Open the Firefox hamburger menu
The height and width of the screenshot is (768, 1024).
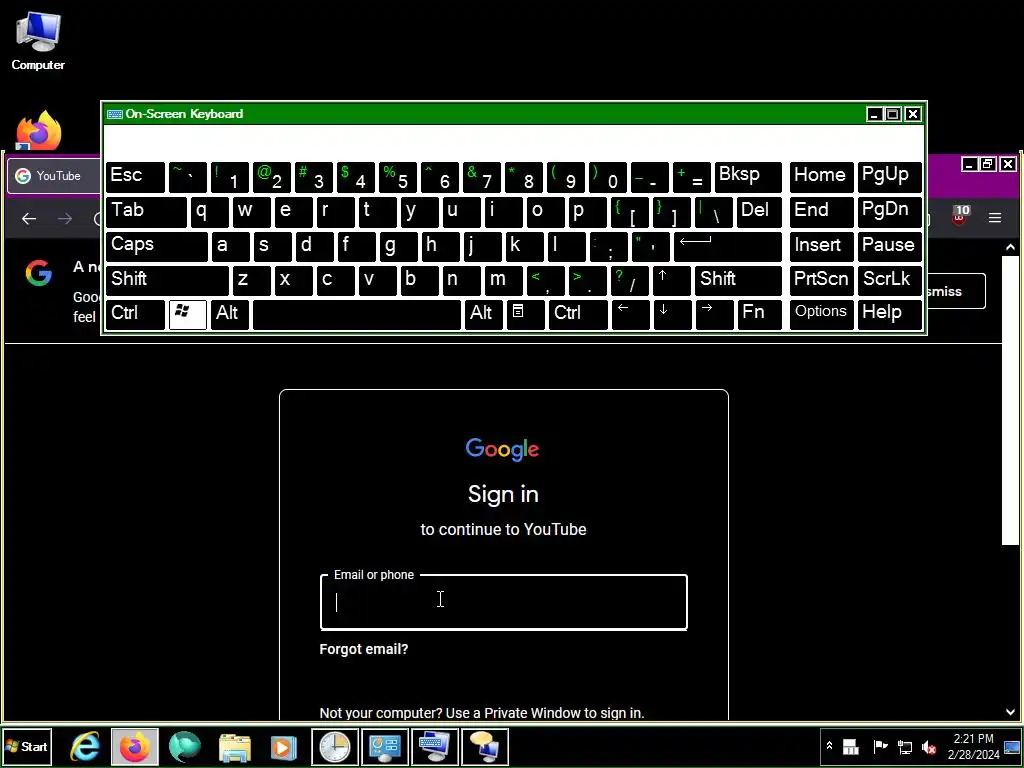(x=995, y=218)
